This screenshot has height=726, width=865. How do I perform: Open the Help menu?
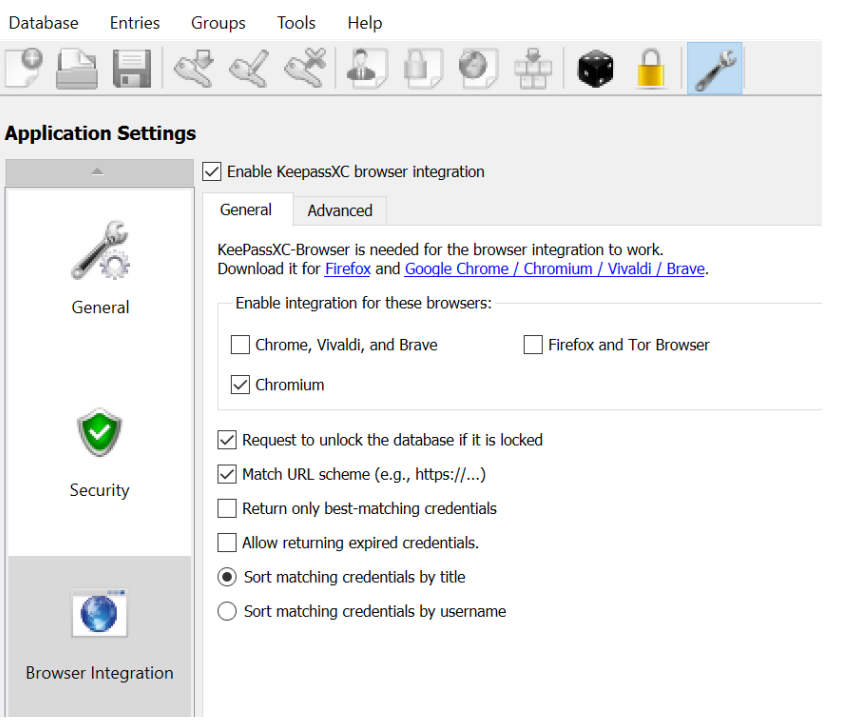[365, 23]
